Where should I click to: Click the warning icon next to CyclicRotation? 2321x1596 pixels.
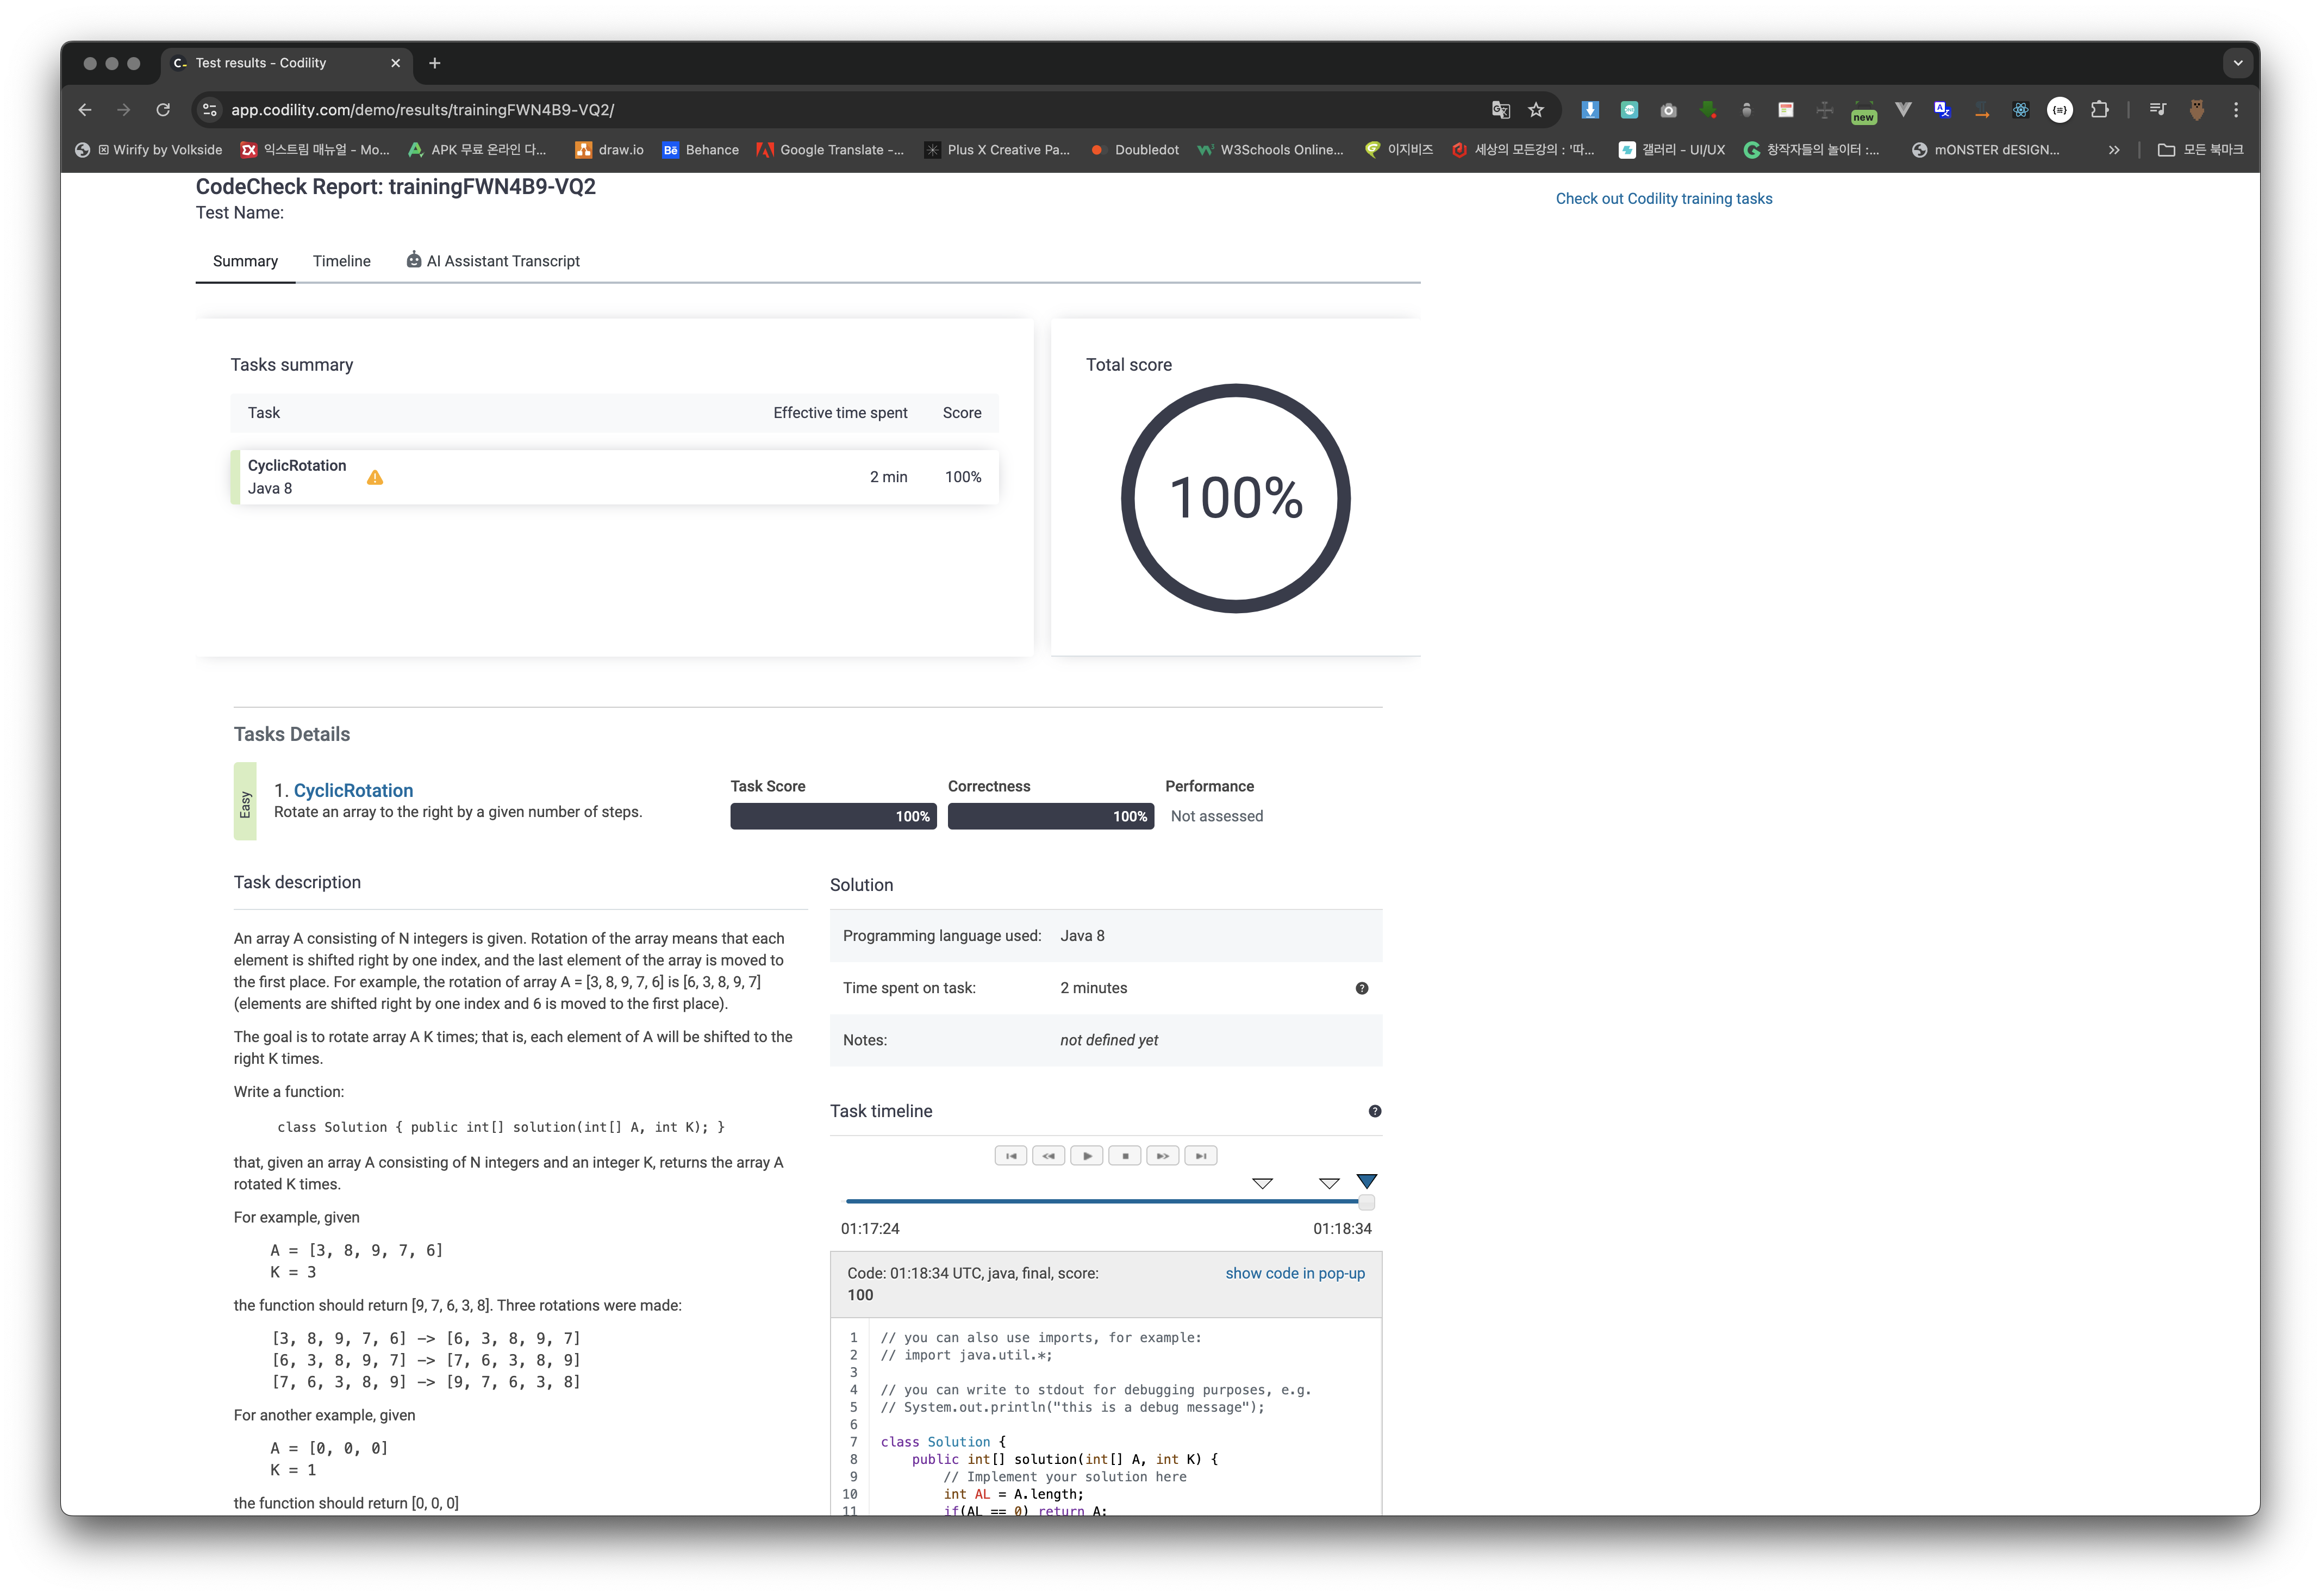375,478
